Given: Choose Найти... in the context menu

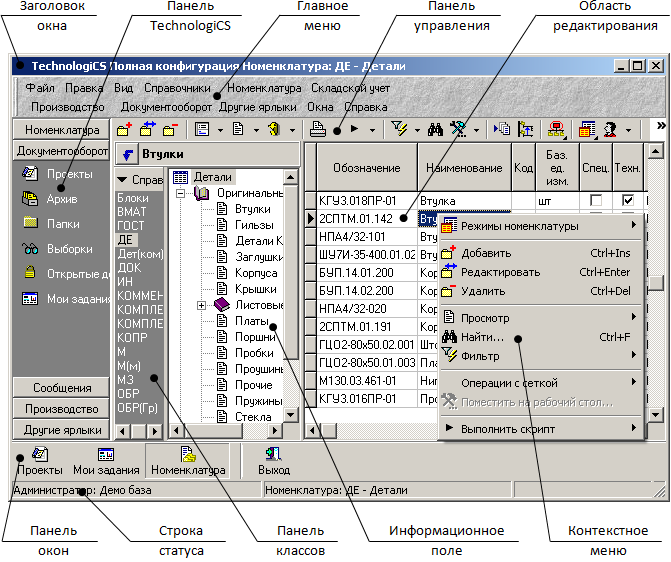Looking at the screenshot, I should pos(541,337).
